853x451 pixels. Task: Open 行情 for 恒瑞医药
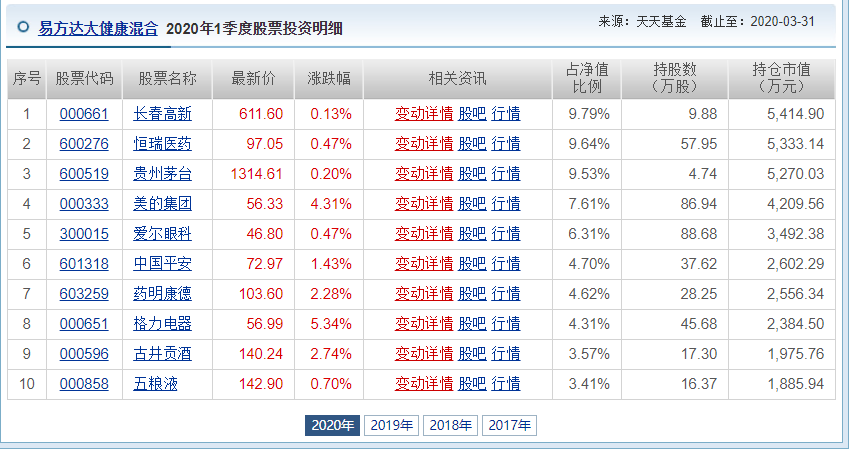click(505, 144)
